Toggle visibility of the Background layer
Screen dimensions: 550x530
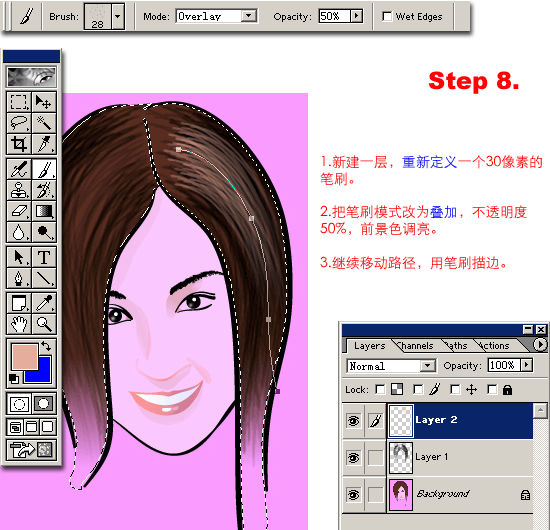click(x=353, y=495)
